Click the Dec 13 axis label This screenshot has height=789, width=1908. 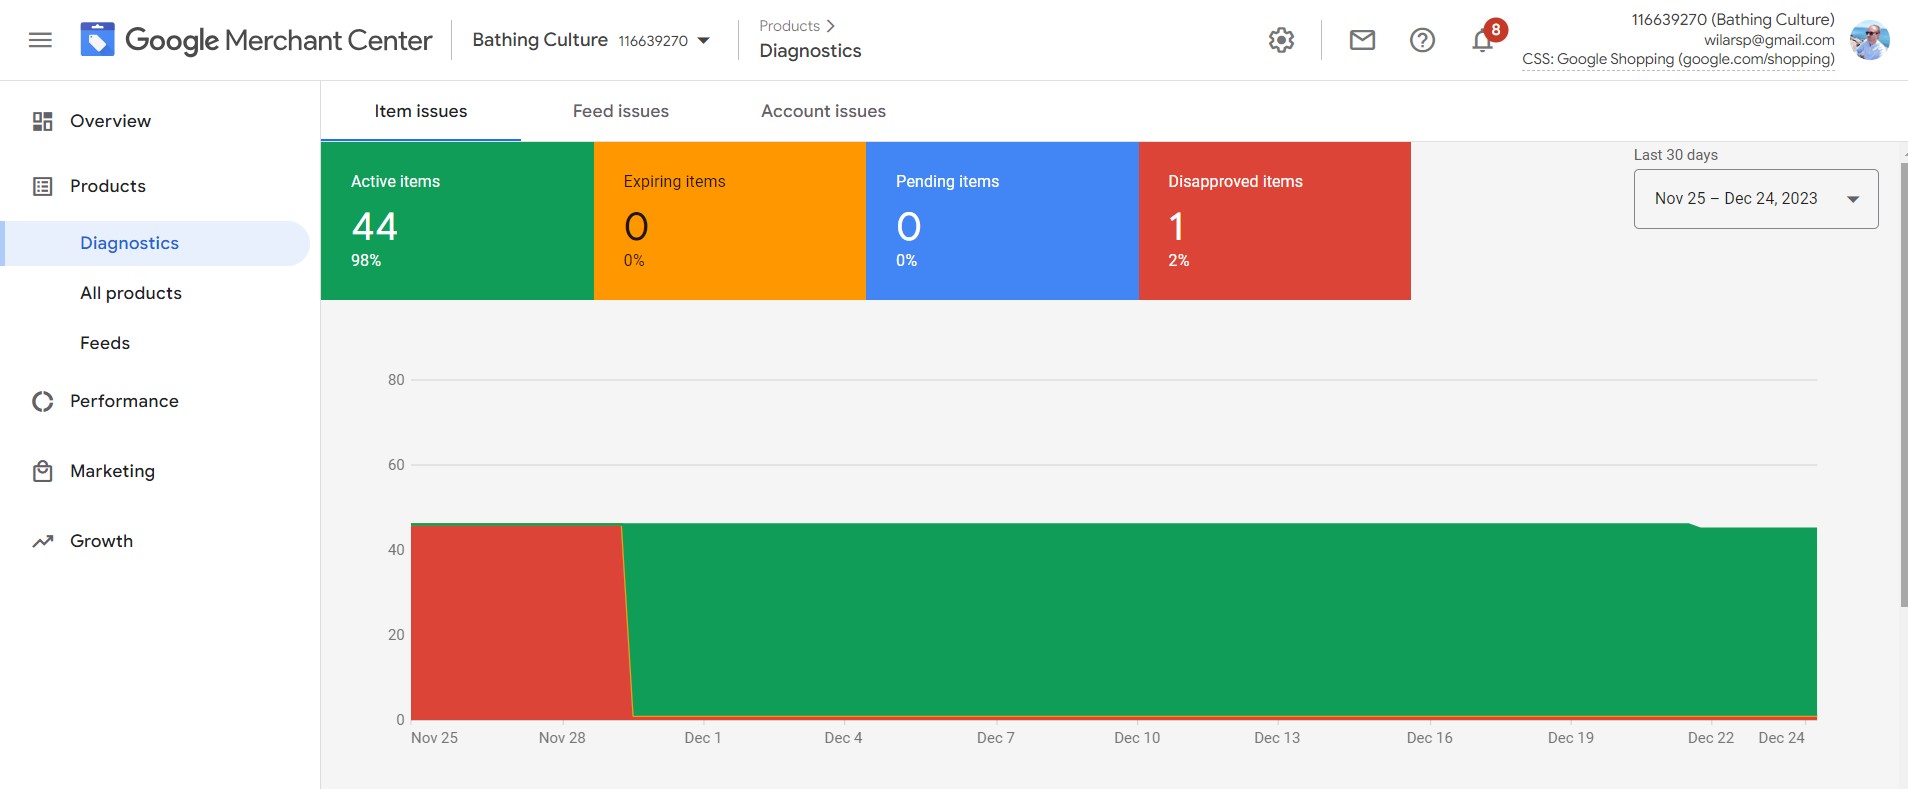[x=1277, y=738]
